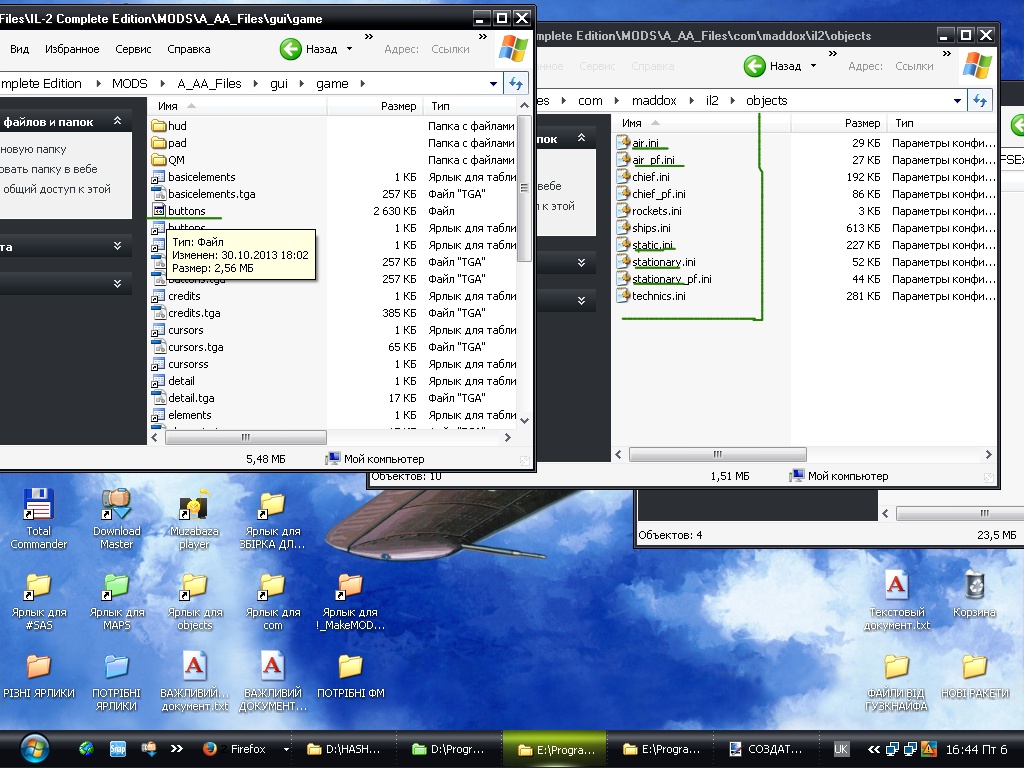The image size is (1024, 768).
Task: Click il2 segment in objects breadcrumb
Action: tap(712, 101)
